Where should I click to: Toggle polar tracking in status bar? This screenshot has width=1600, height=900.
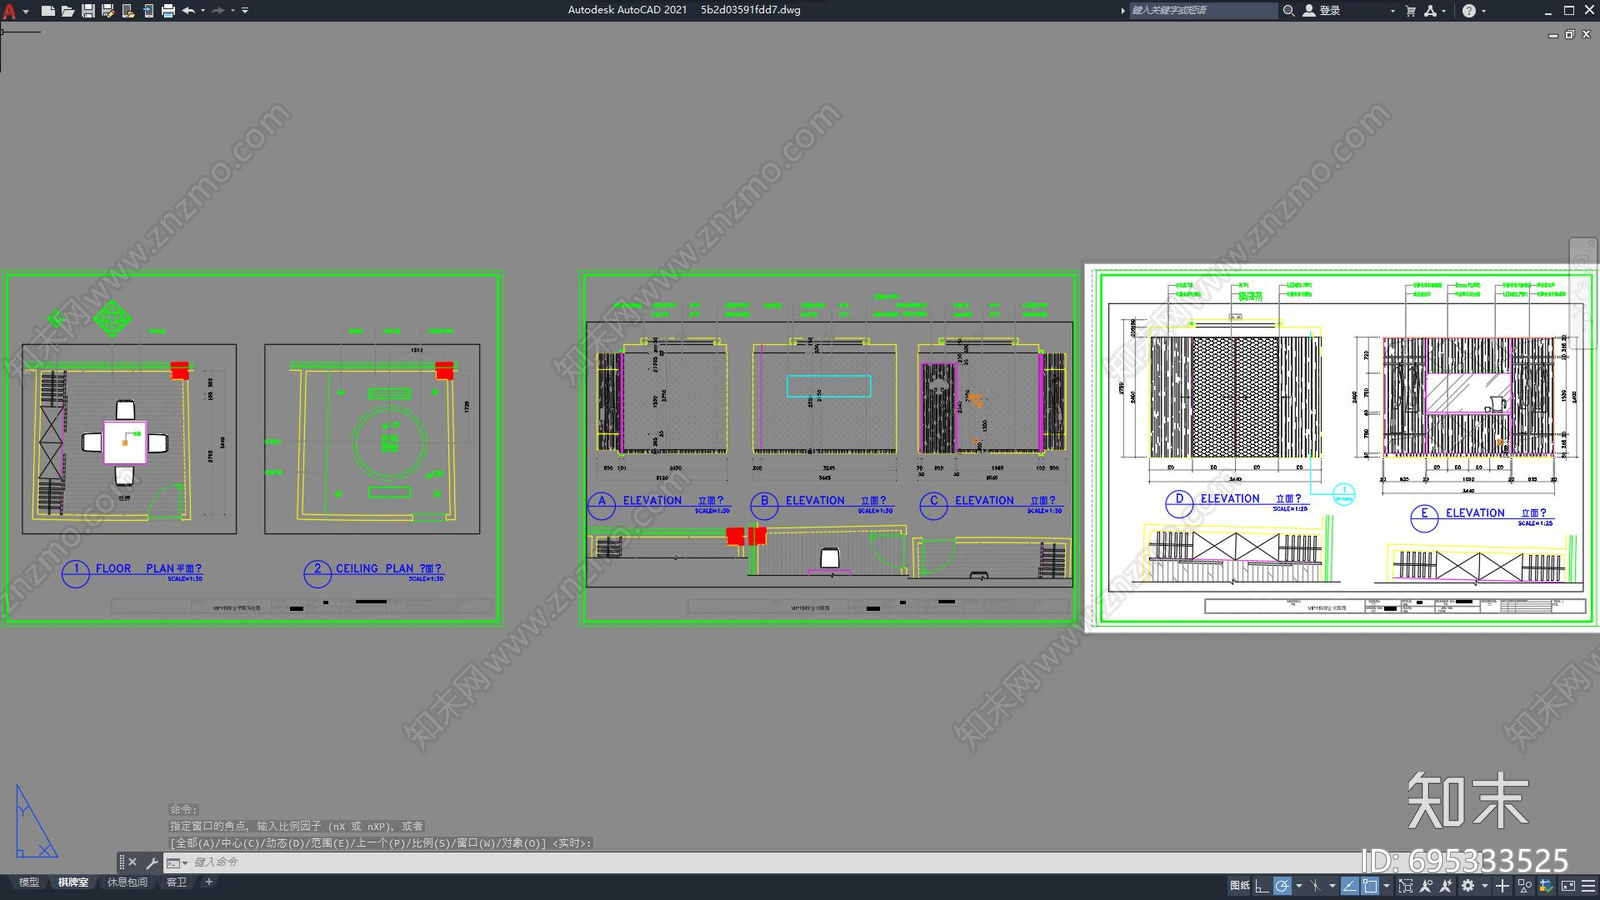coord(1282,885)
